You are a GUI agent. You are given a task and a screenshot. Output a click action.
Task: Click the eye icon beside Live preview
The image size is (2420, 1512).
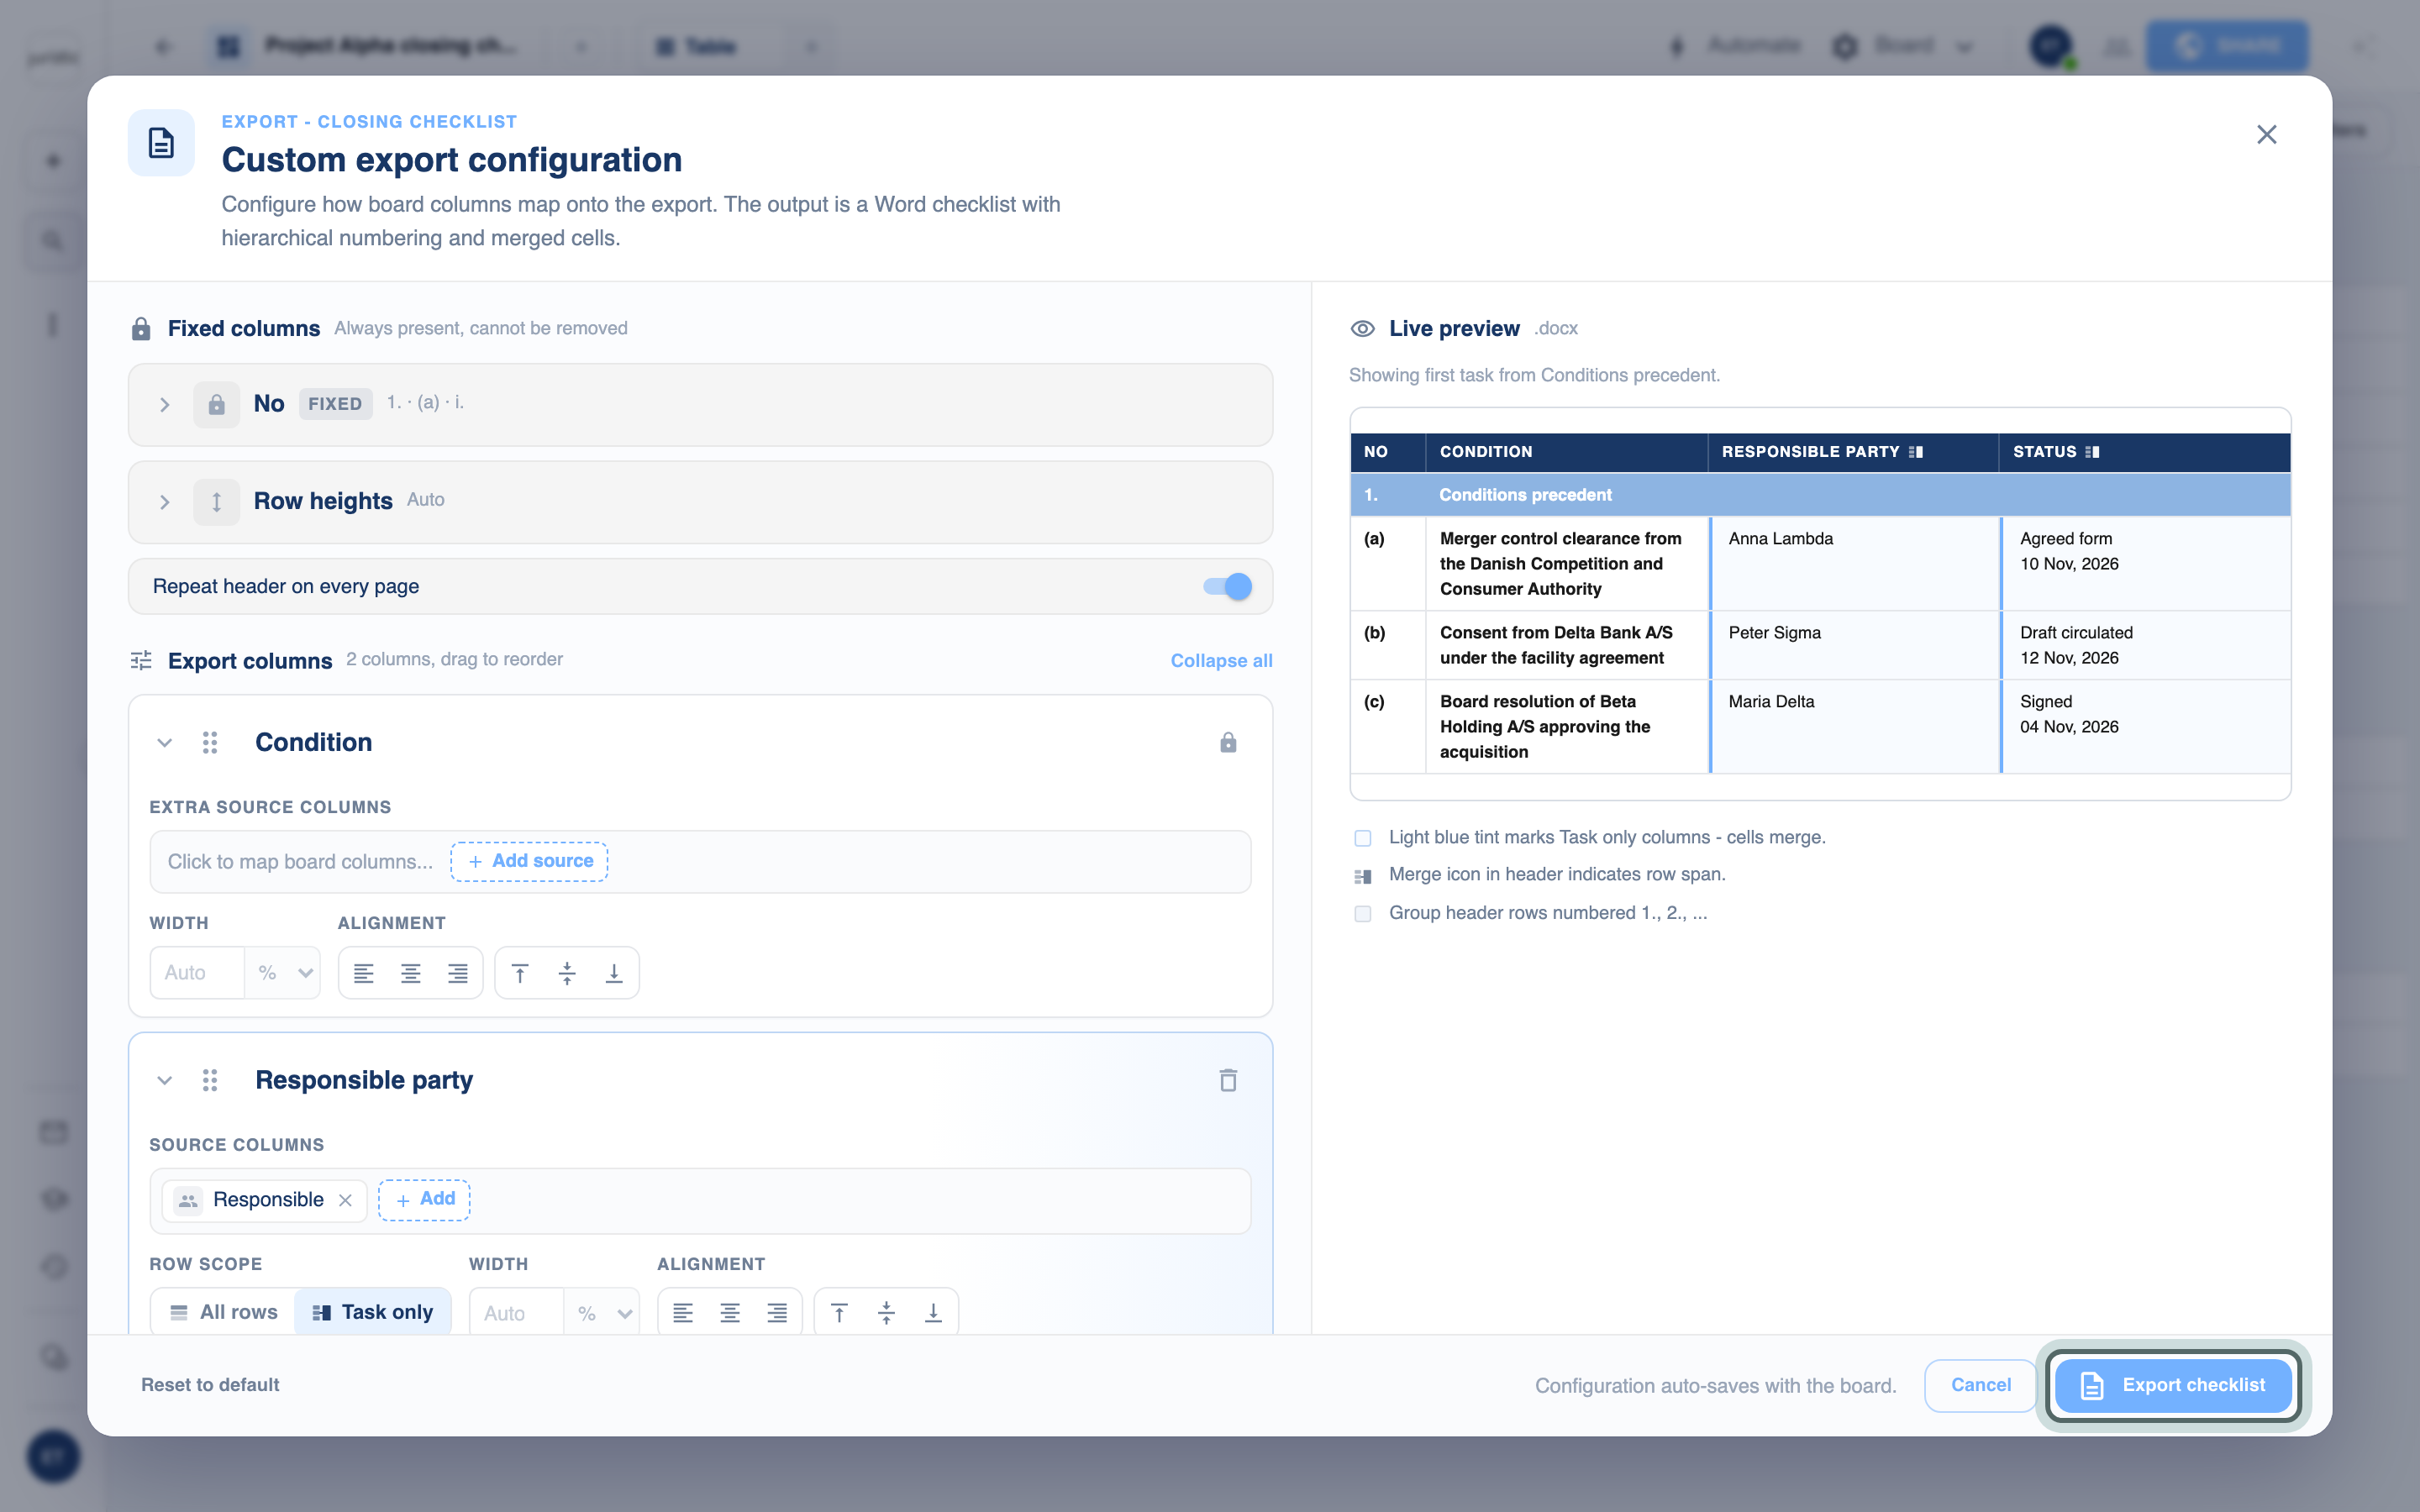(1362, 329)
